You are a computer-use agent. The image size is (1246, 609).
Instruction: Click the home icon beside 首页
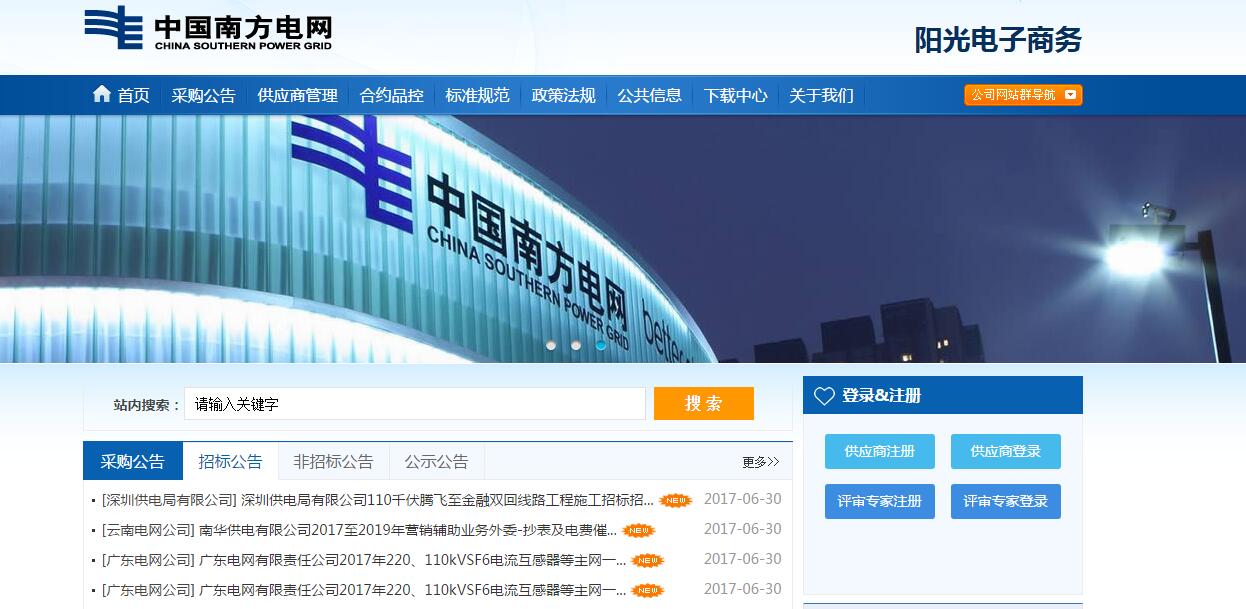(x=100, y=94)
